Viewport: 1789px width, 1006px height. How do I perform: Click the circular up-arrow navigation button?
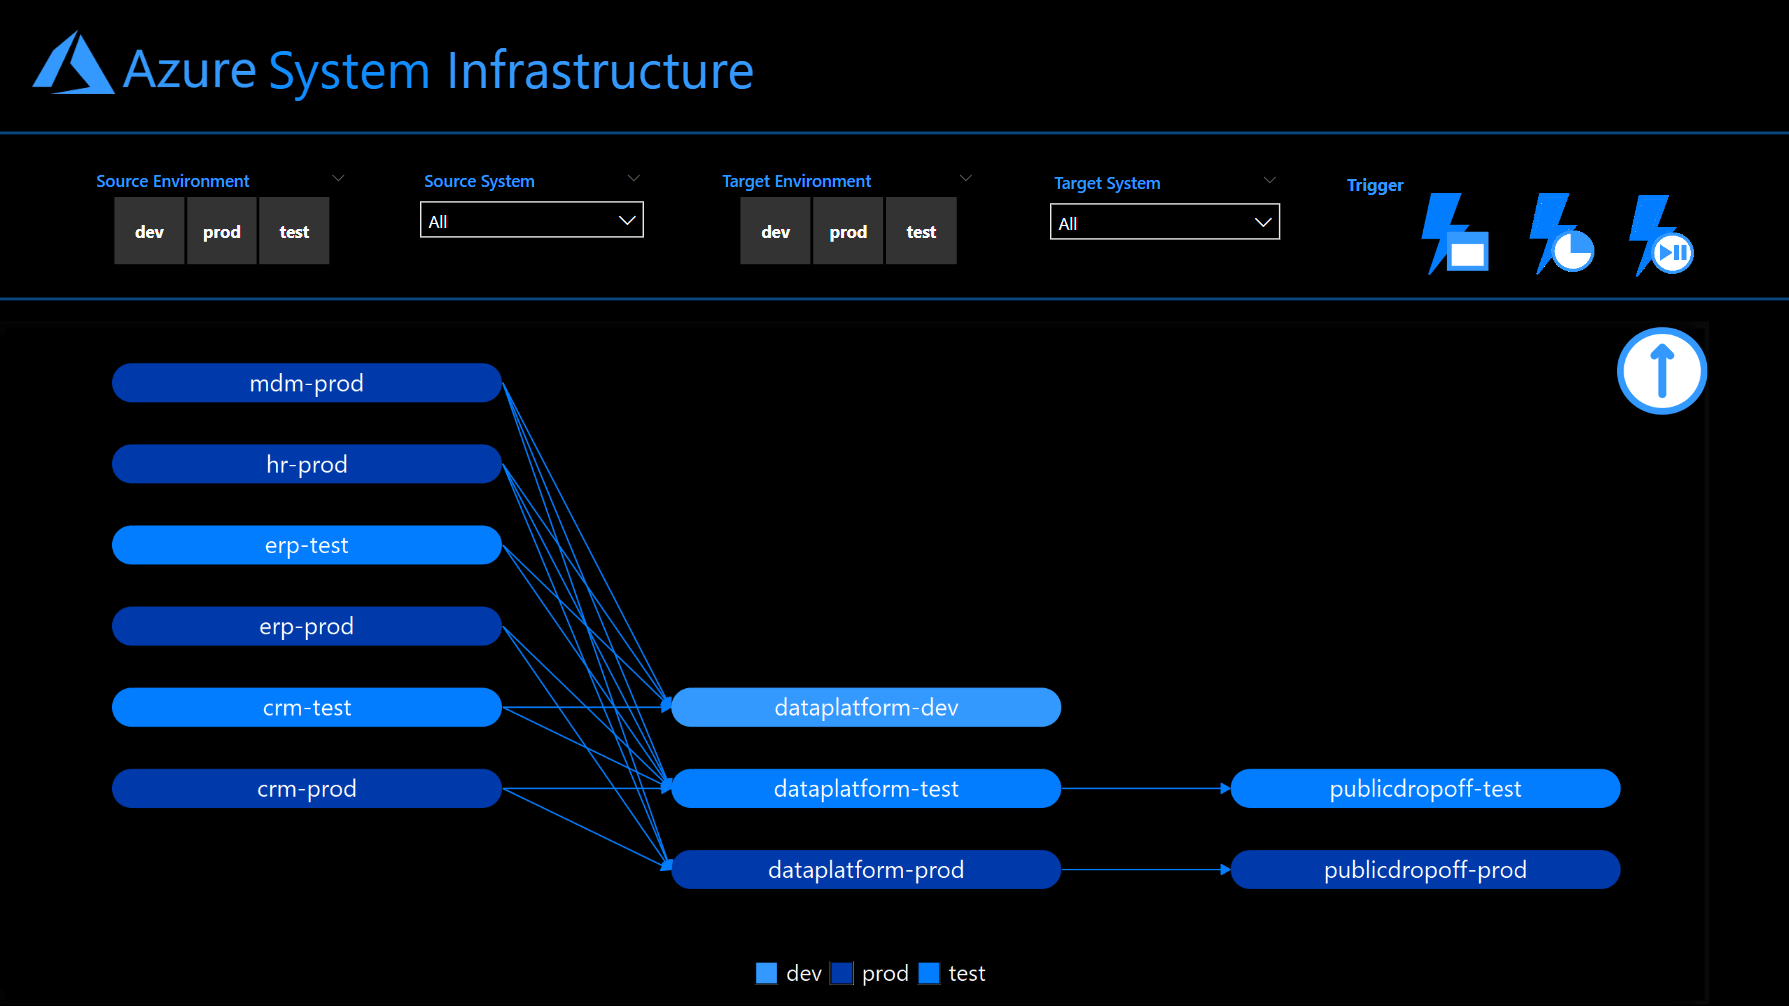(1661, 370)
